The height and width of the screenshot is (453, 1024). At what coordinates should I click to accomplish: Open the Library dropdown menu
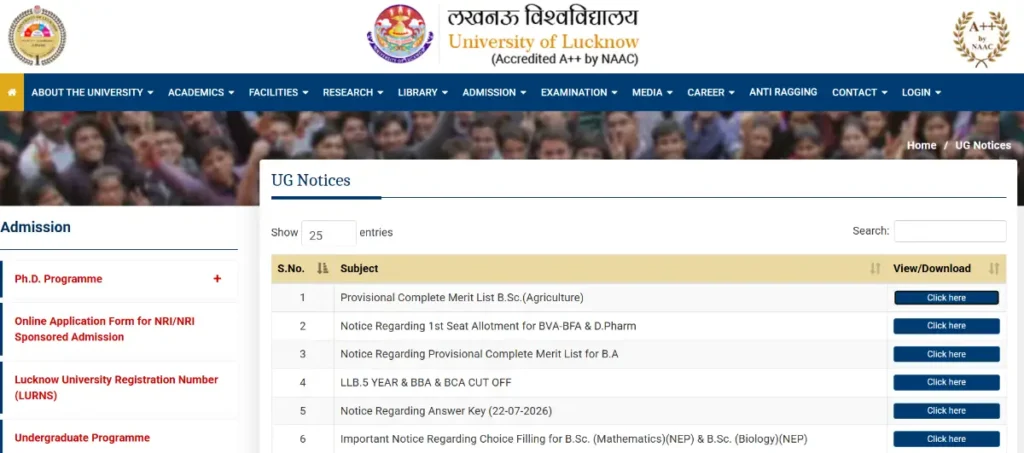pyautogui.click(x=423, y=93)
